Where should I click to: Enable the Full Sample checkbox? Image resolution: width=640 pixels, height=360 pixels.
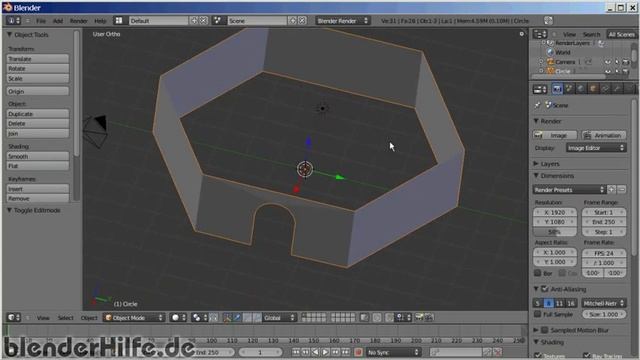pos(538,314)
